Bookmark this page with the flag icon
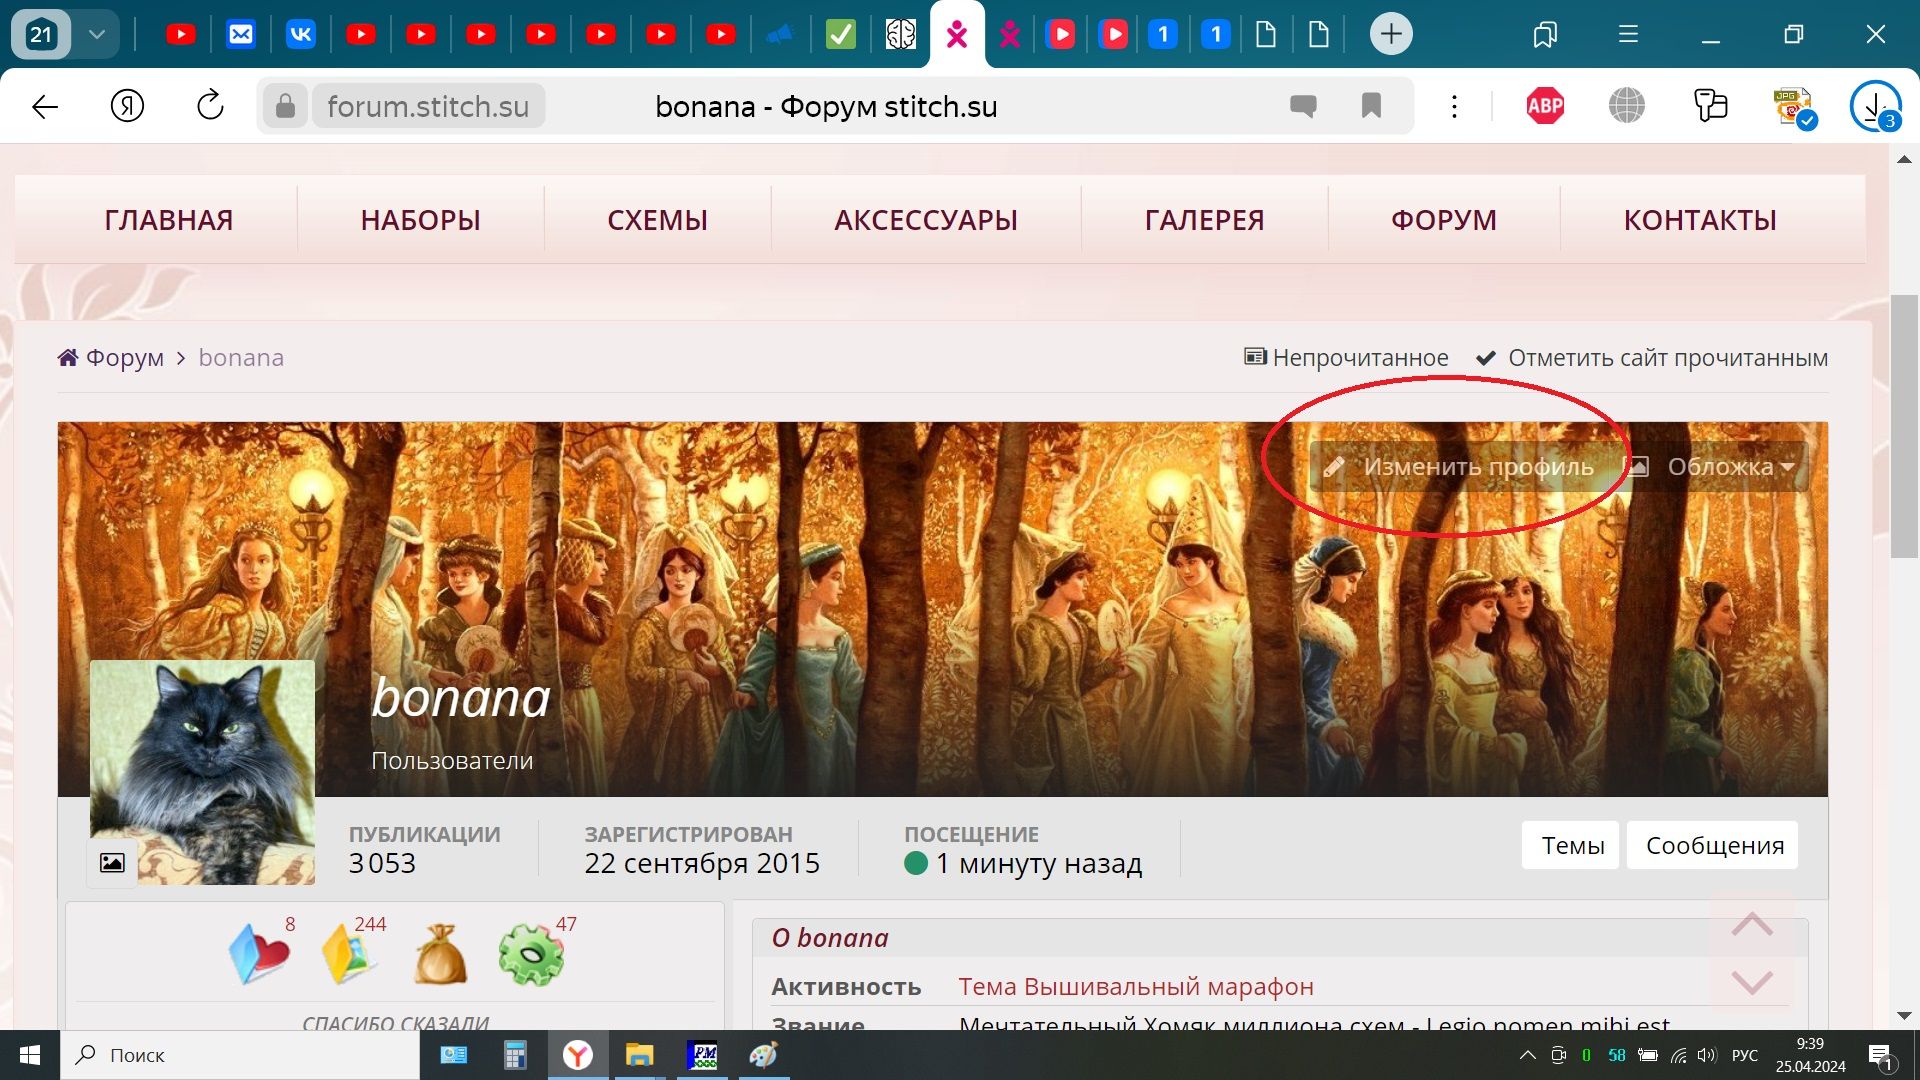 point(1371,106)
